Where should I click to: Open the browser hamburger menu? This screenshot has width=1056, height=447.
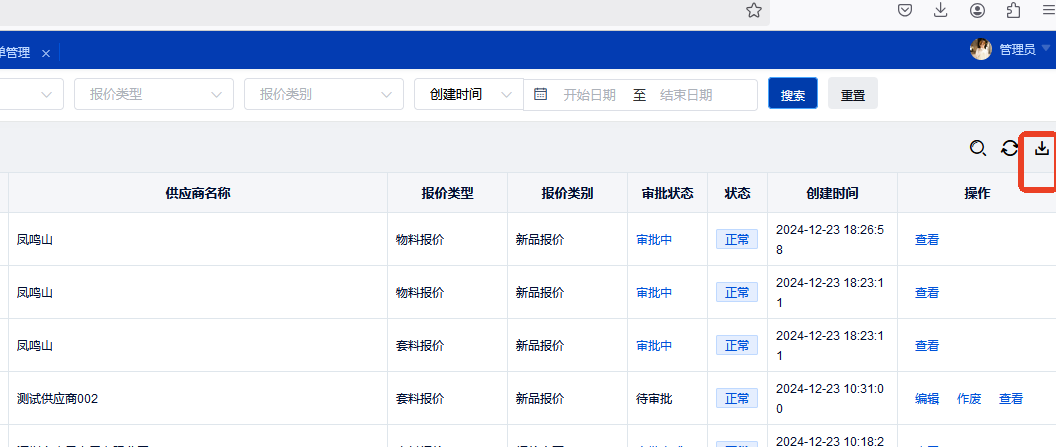tap(1049, 10)
